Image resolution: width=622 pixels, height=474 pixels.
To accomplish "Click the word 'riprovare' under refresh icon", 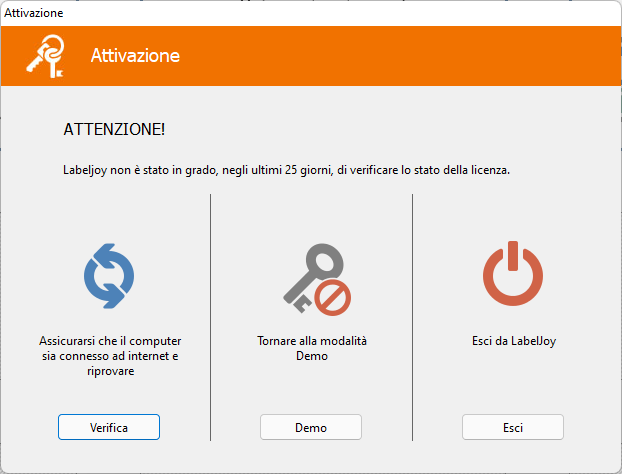I will (x=109, y=371).
